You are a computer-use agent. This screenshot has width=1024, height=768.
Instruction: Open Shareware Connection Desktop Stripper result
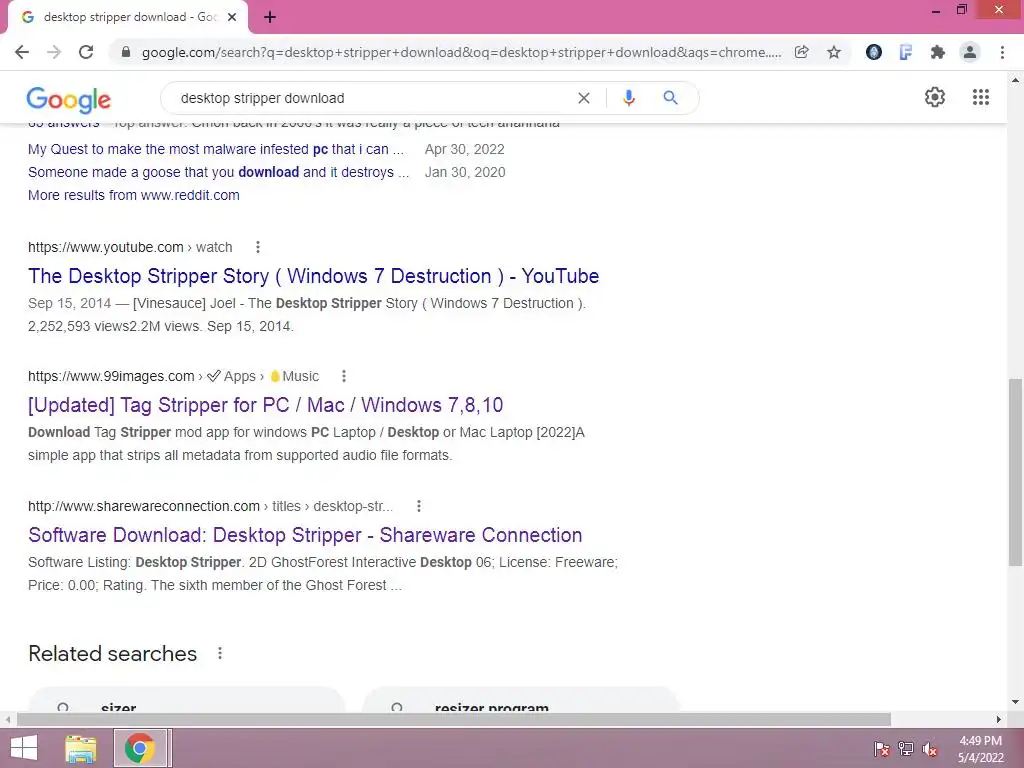(x=305, y=535)
